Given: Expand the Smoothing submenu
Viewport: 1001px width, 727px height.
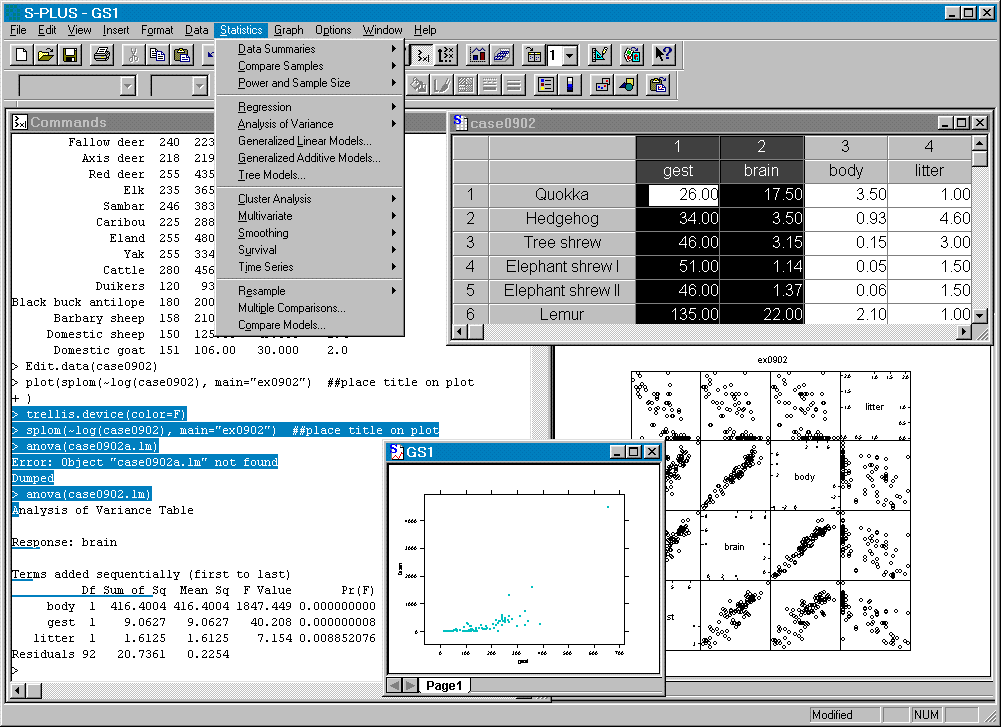Looking at the screenshot, I should click(x=310, y=233).
